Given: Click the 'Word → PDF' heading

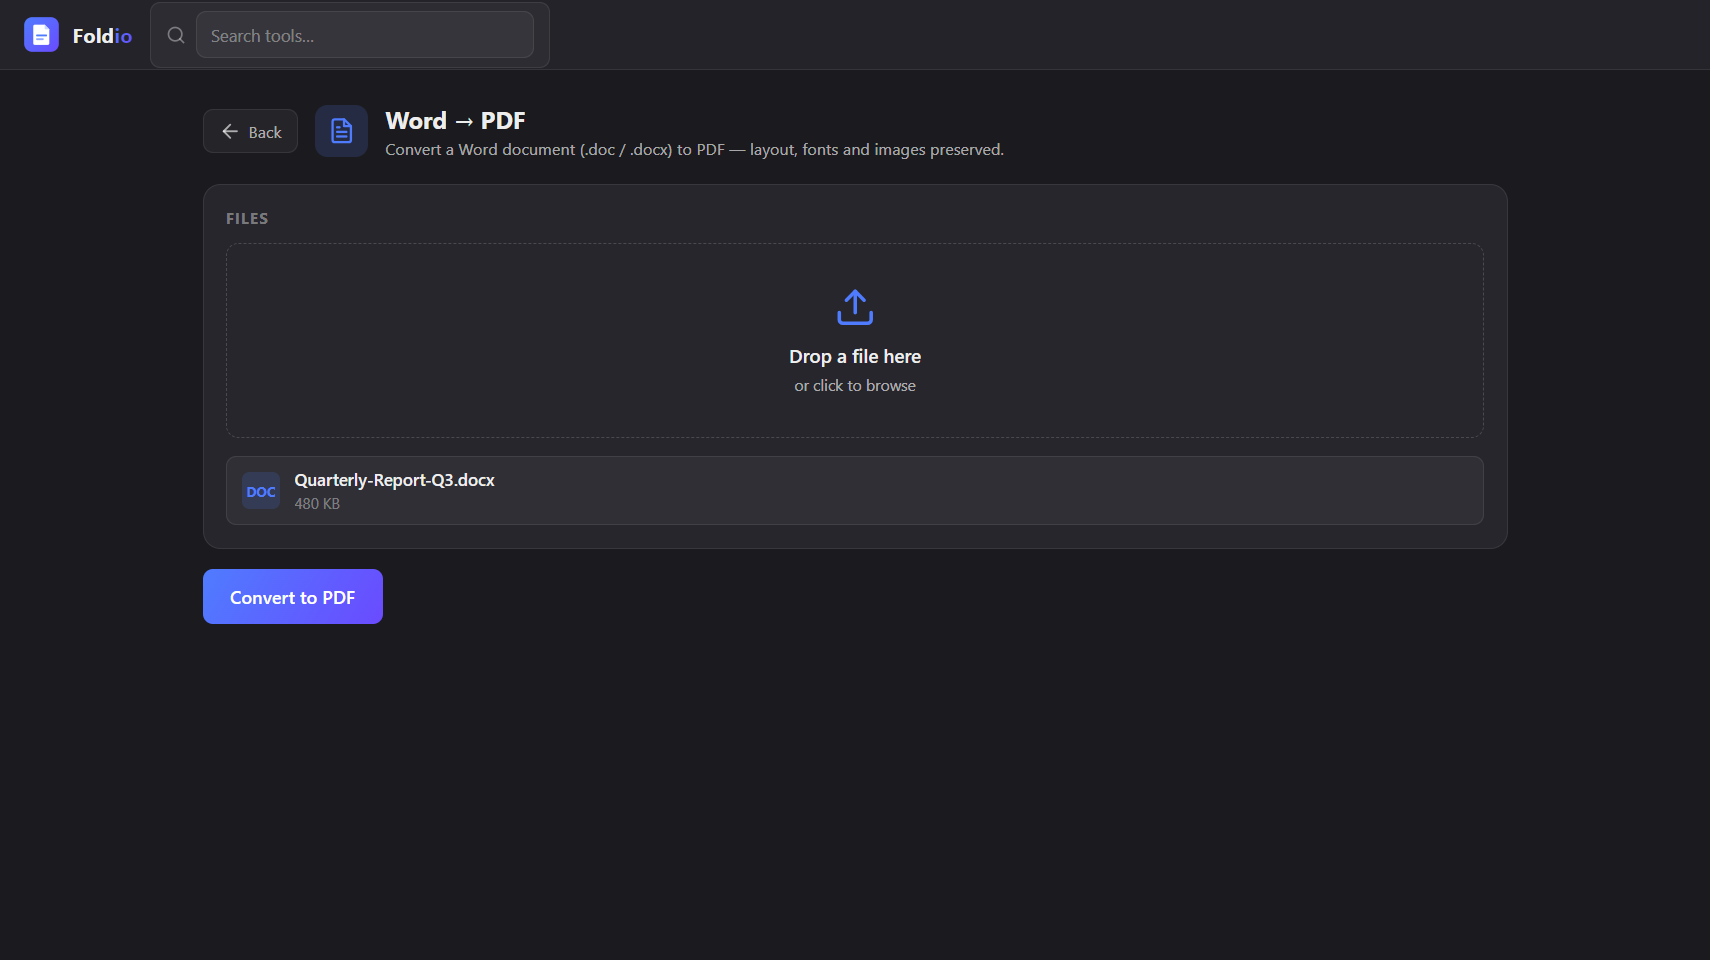Looking at the screenshot, I should pos(455,121).
